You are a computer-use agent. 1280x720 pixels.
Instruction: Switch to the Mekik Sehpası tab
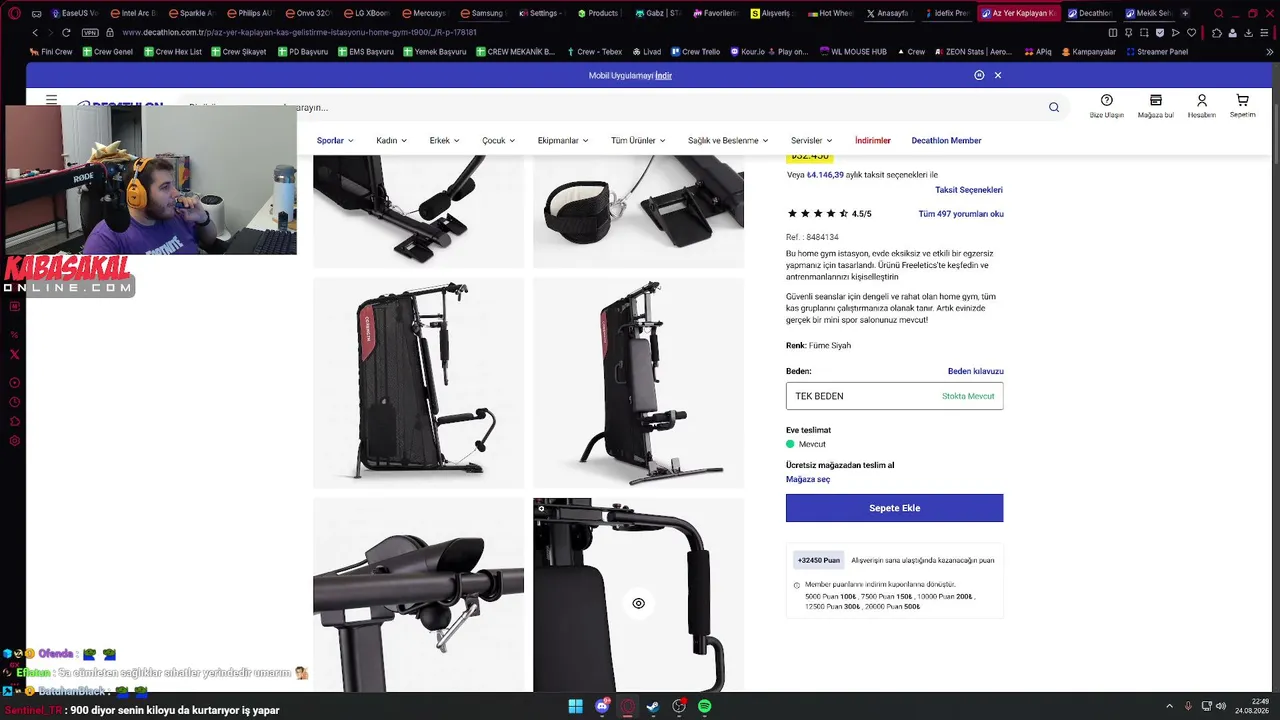[x=1148, y=13]
